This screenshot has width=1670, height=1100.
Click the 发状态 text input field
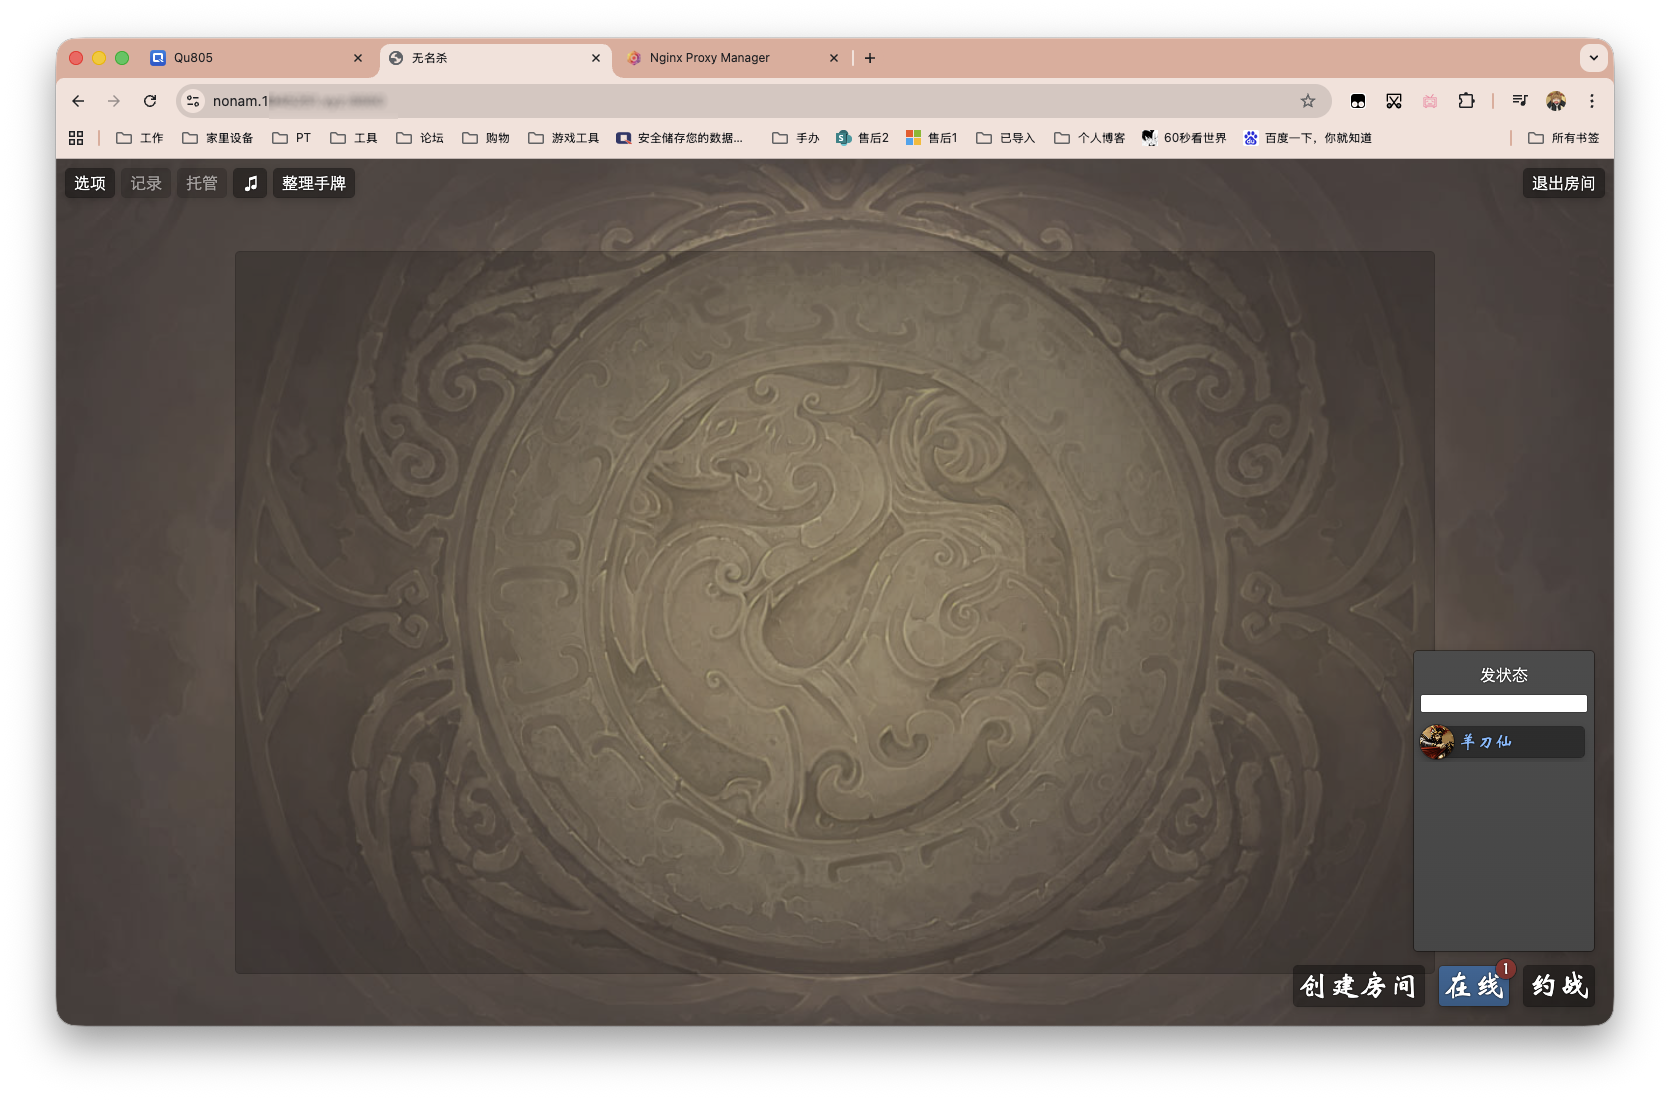tap(1503, 704)
